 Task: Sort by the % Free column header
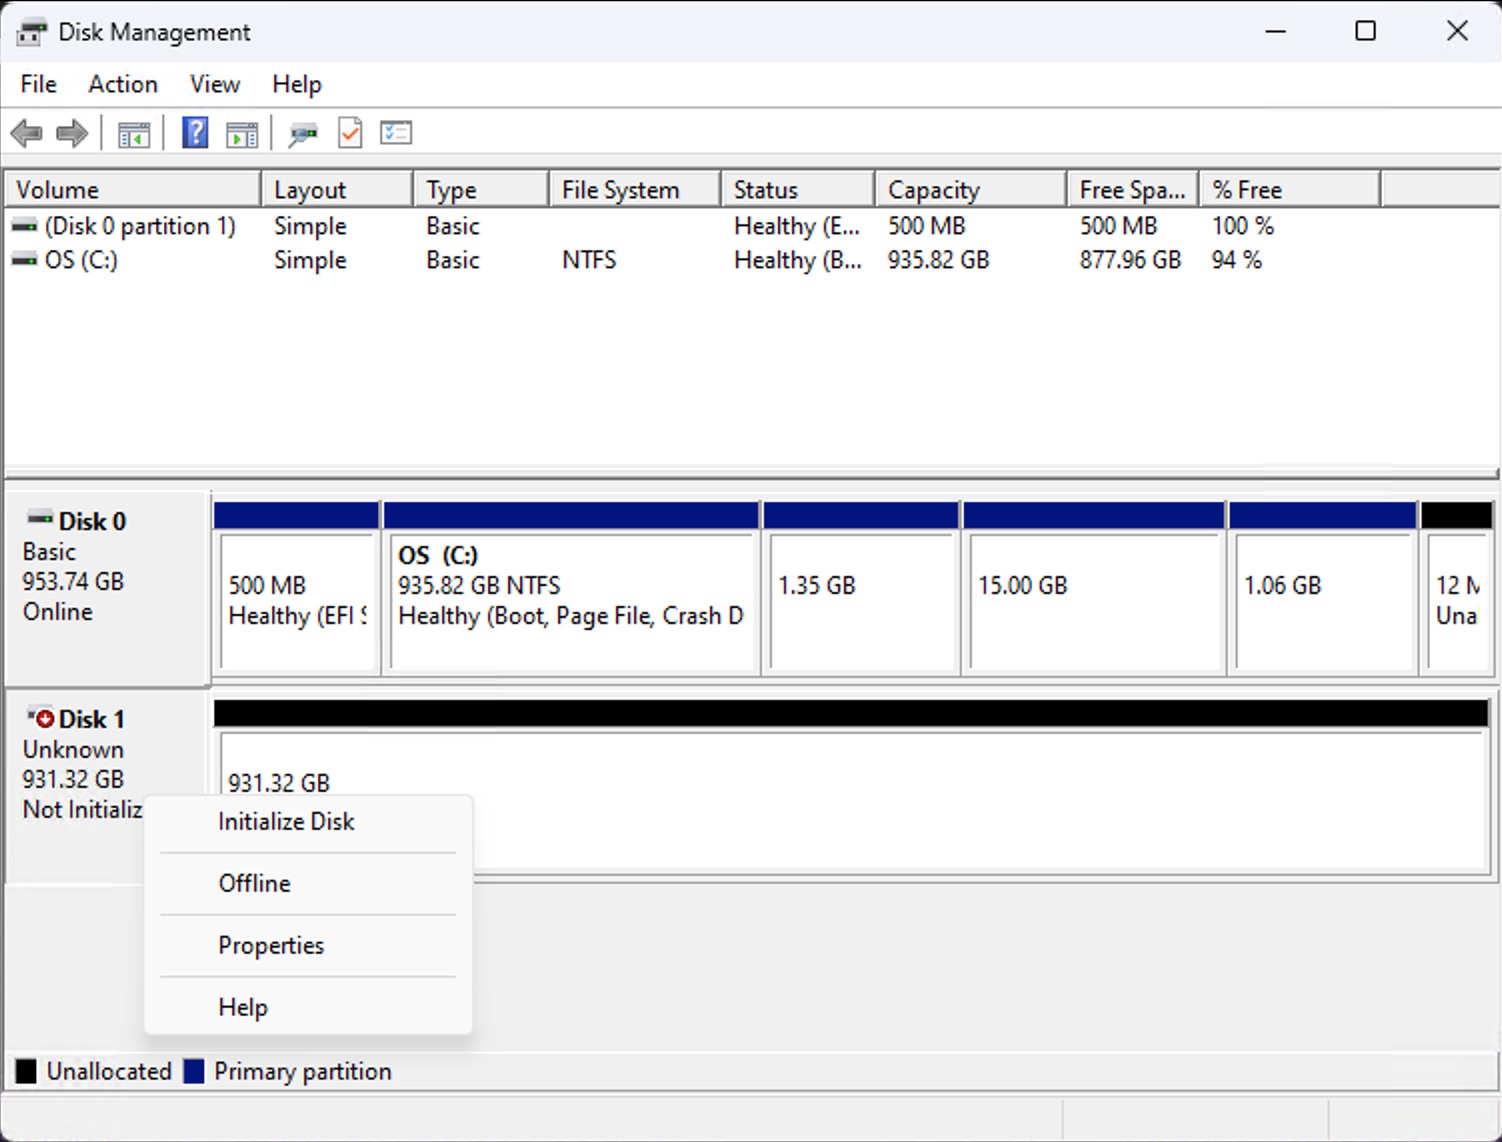(1290, 190)
